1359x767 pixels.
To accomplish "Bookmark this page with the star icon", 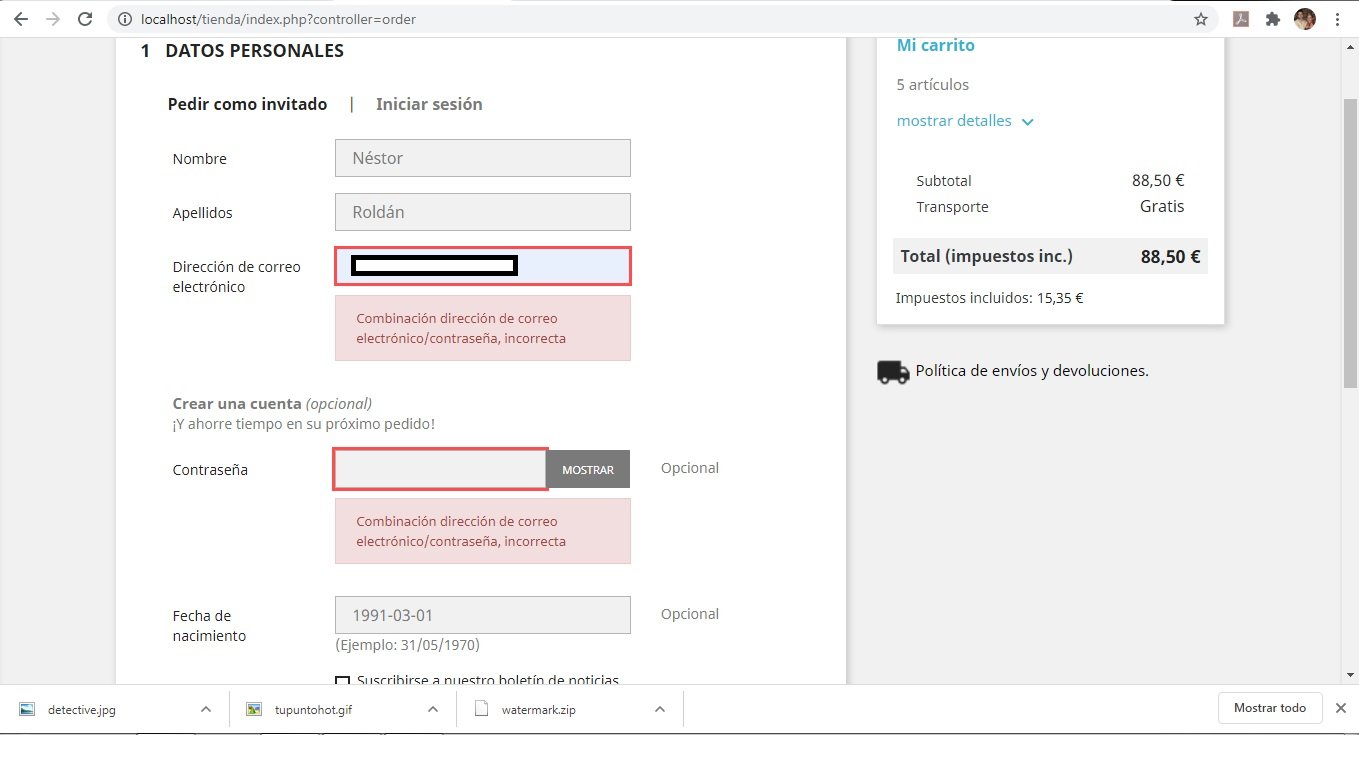I will click(x=1201, y=19).
